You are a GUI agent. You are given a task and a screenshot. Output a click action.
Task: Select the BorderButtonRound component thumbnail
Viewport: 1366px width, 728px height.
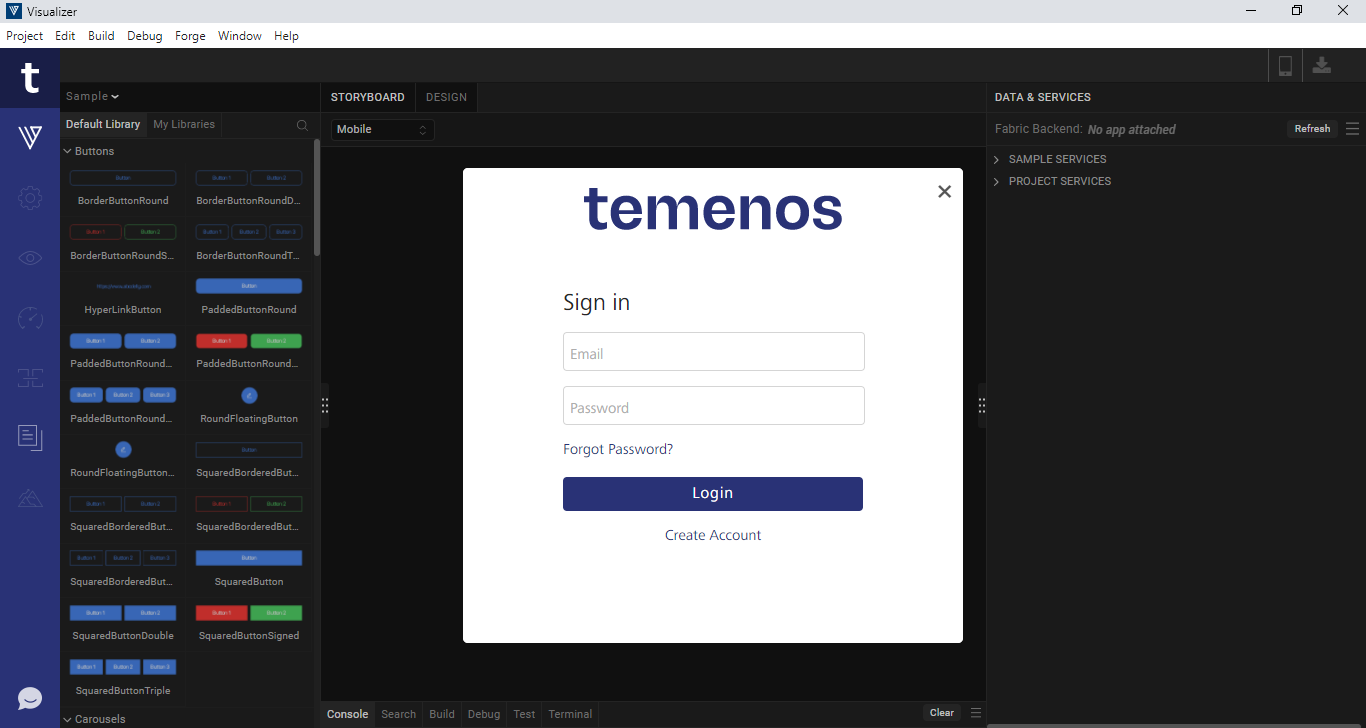click(123, 178)
